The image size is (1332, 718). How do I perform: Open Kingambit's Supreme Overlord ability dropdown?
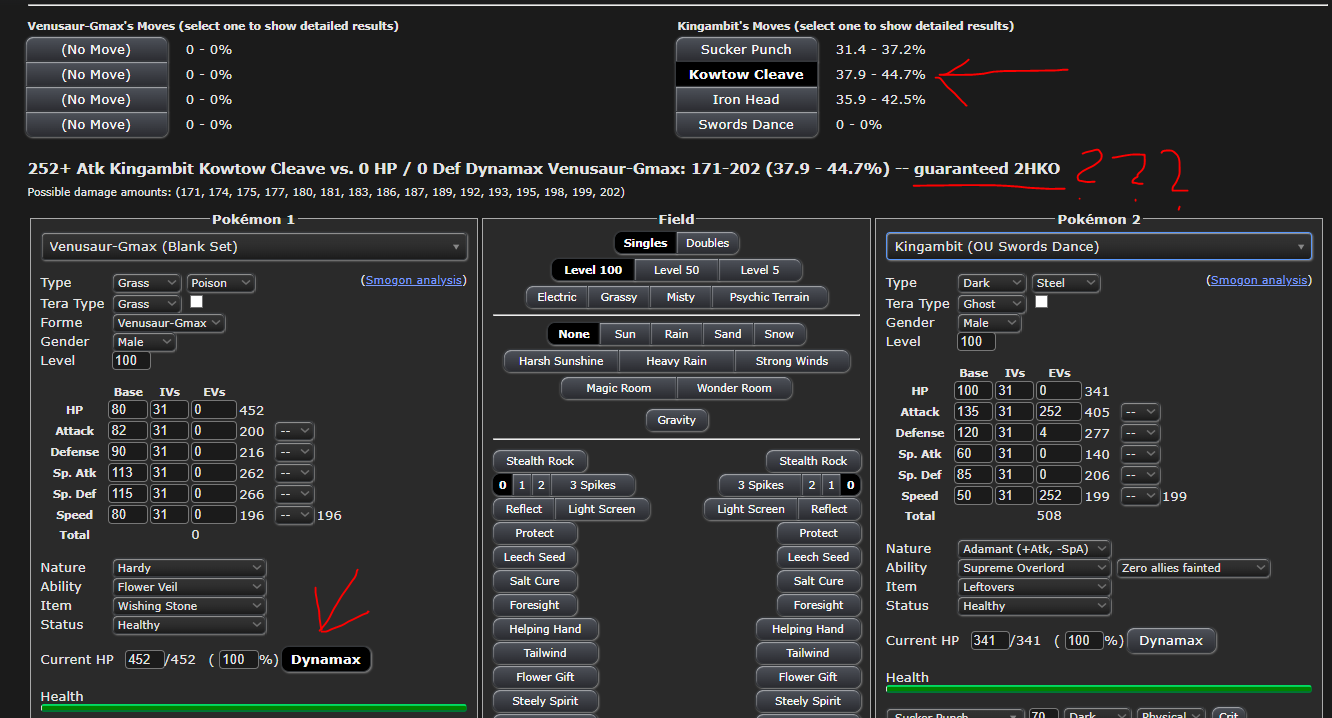pos(1034,568)
